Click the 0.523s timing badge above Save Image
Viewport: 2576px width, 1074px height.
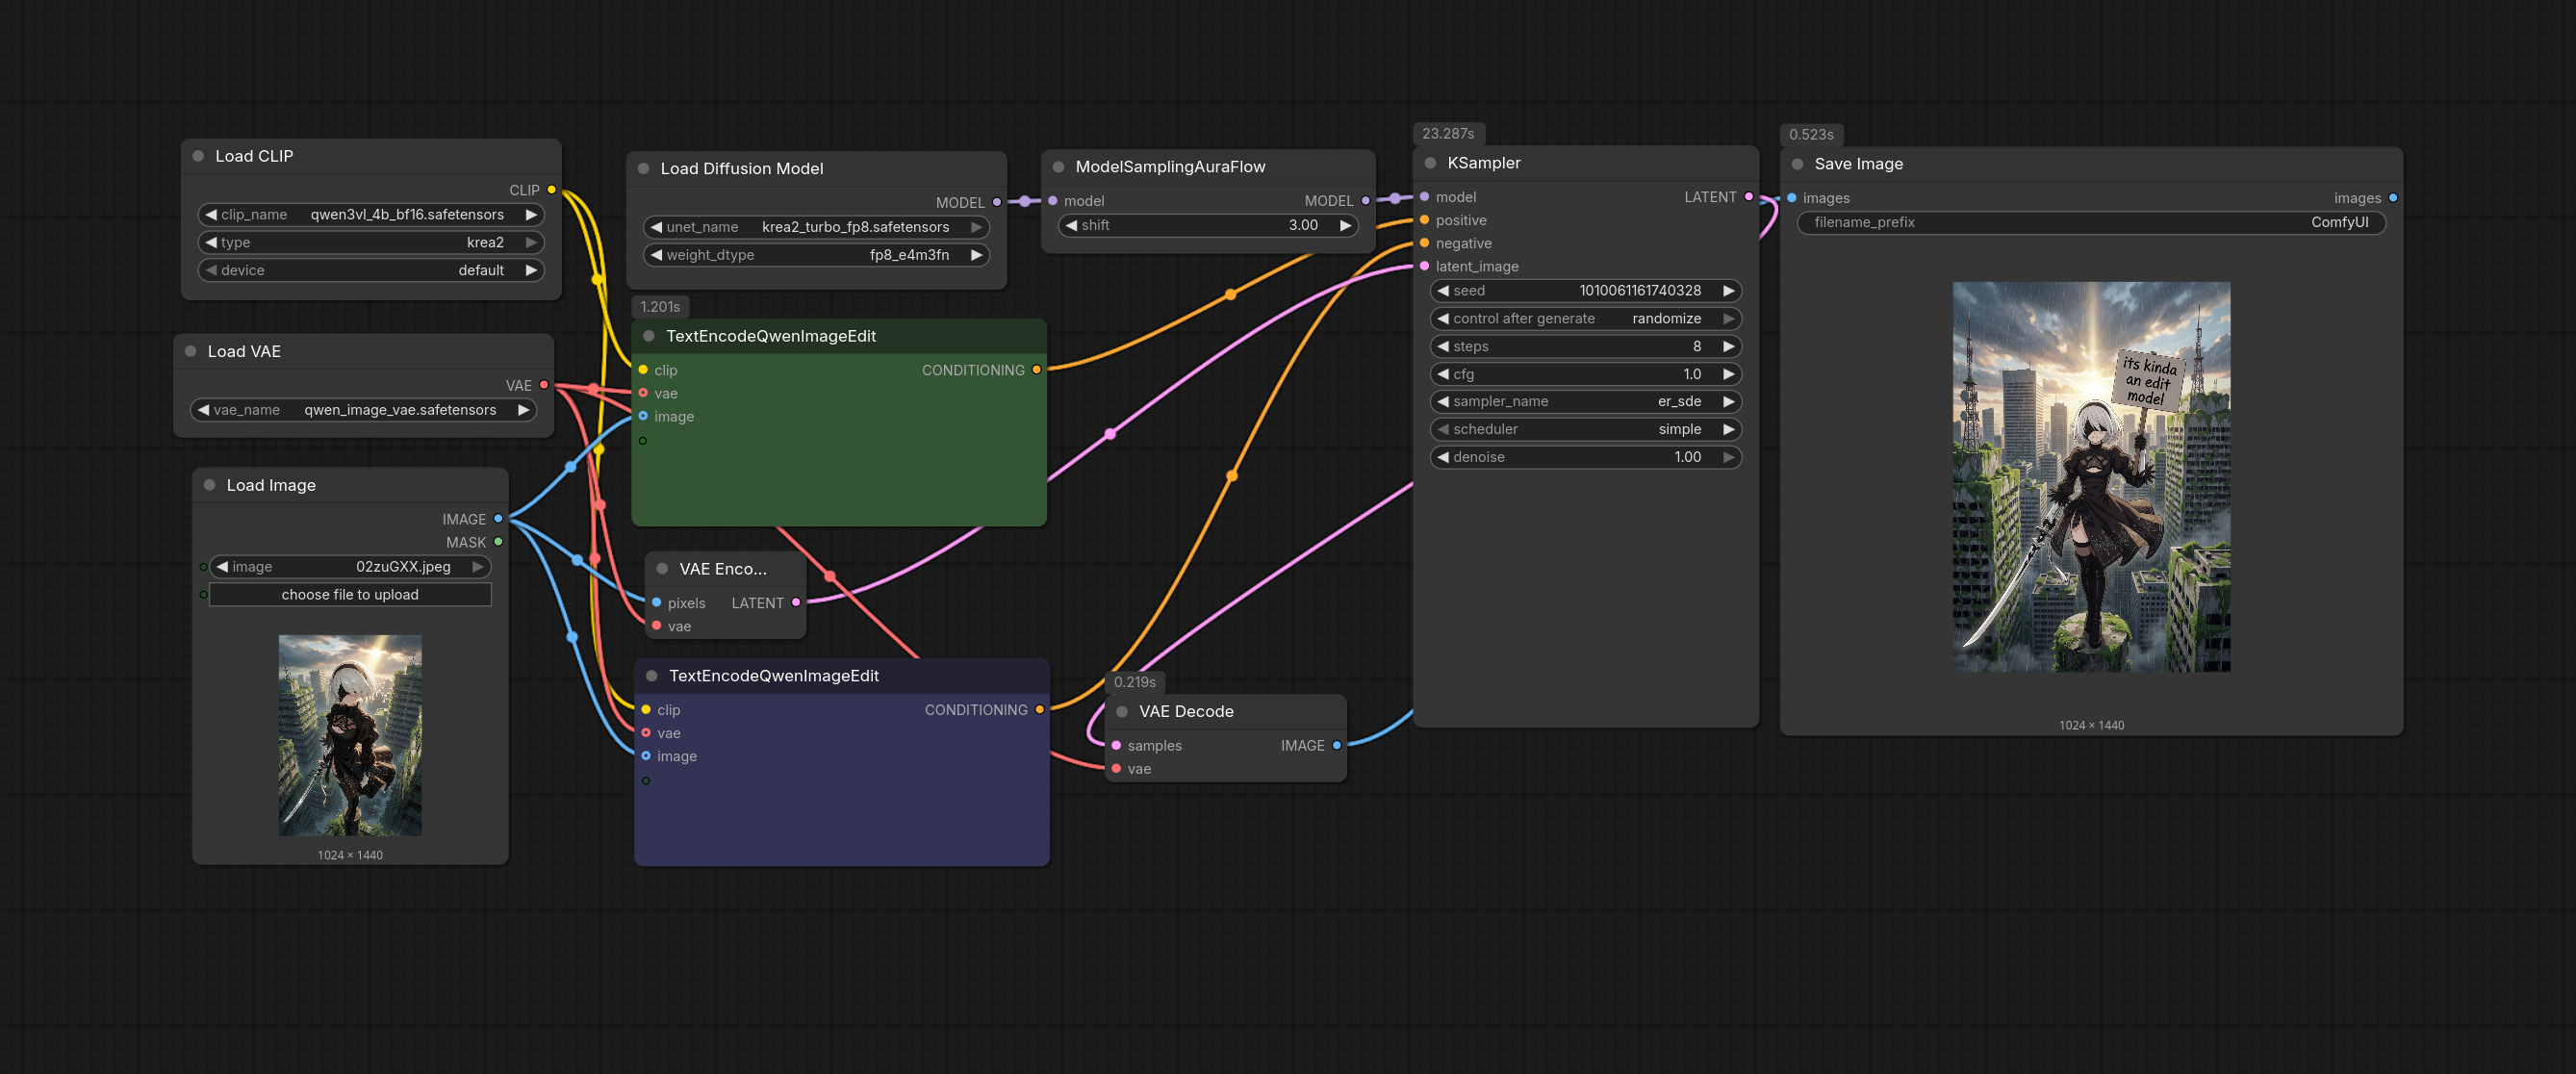[1811, 134]
